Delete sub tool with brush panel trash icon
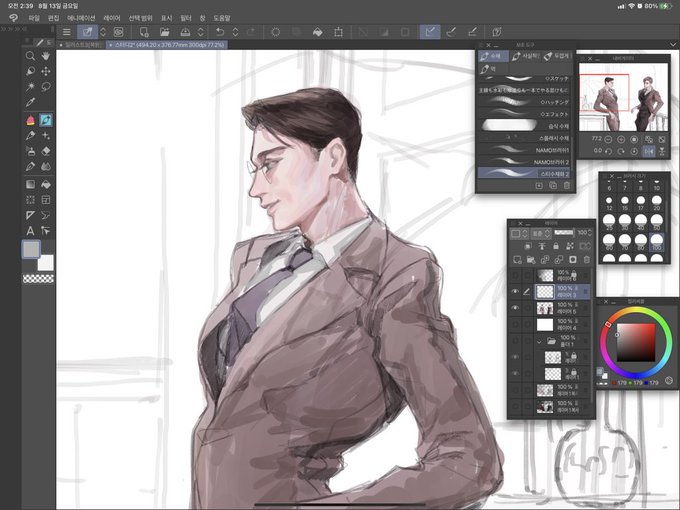The height and width of the screenshot is (510, 680). click(x=566, y=186)
